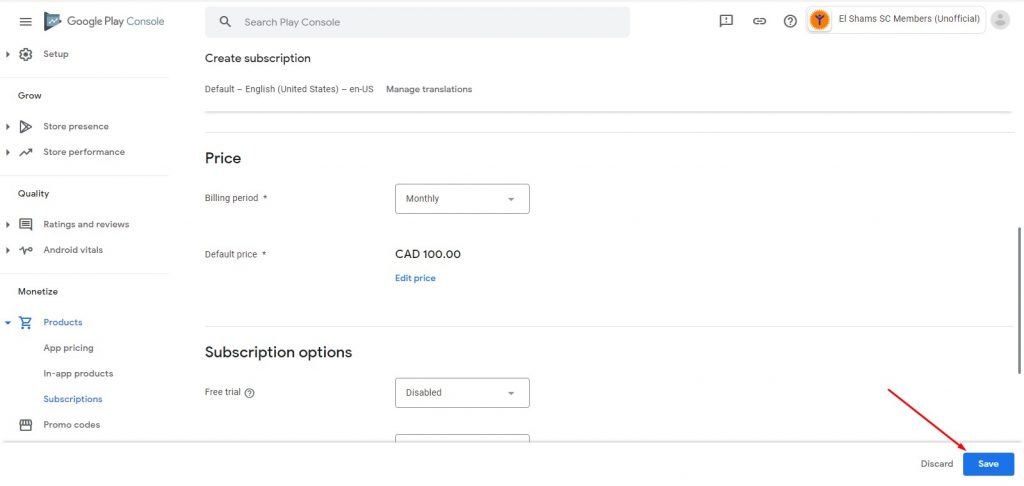Image resolution: width=1024 pixels, height=486 pixels.
Task: Open the hamburger navigation menu
Action: [x=25, y=22]
